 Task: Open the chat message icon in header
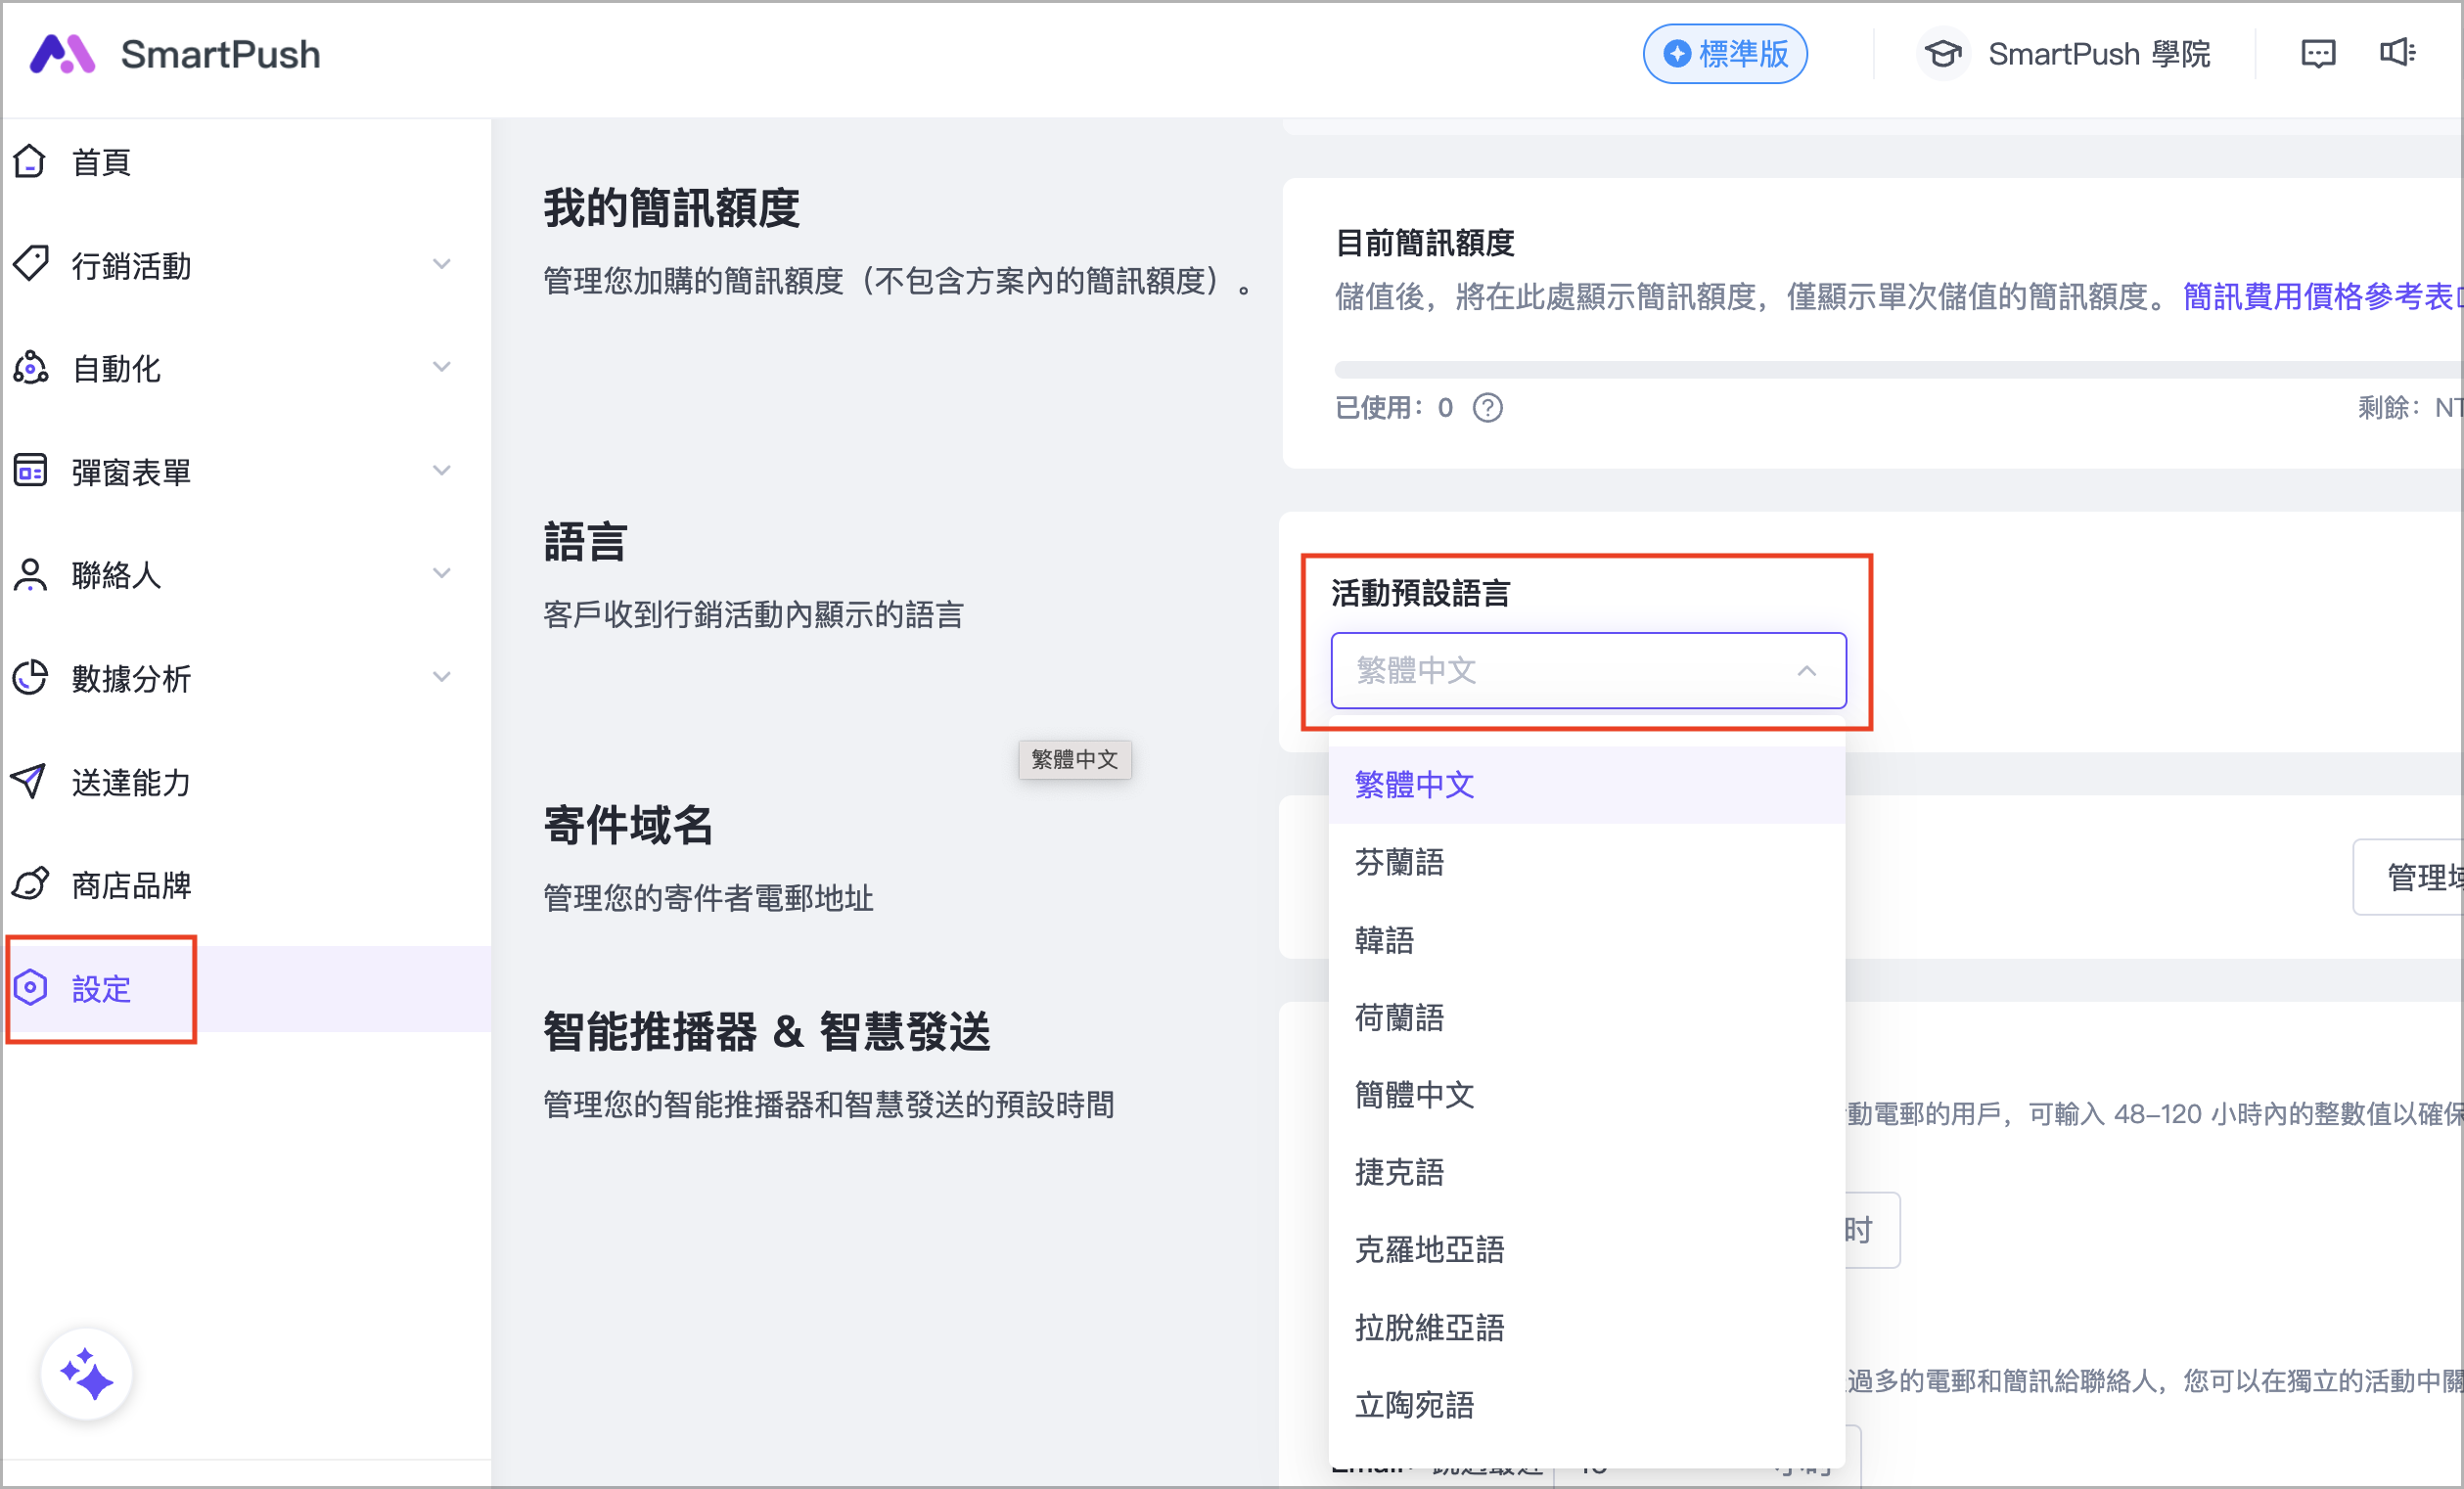point(2318,54)
